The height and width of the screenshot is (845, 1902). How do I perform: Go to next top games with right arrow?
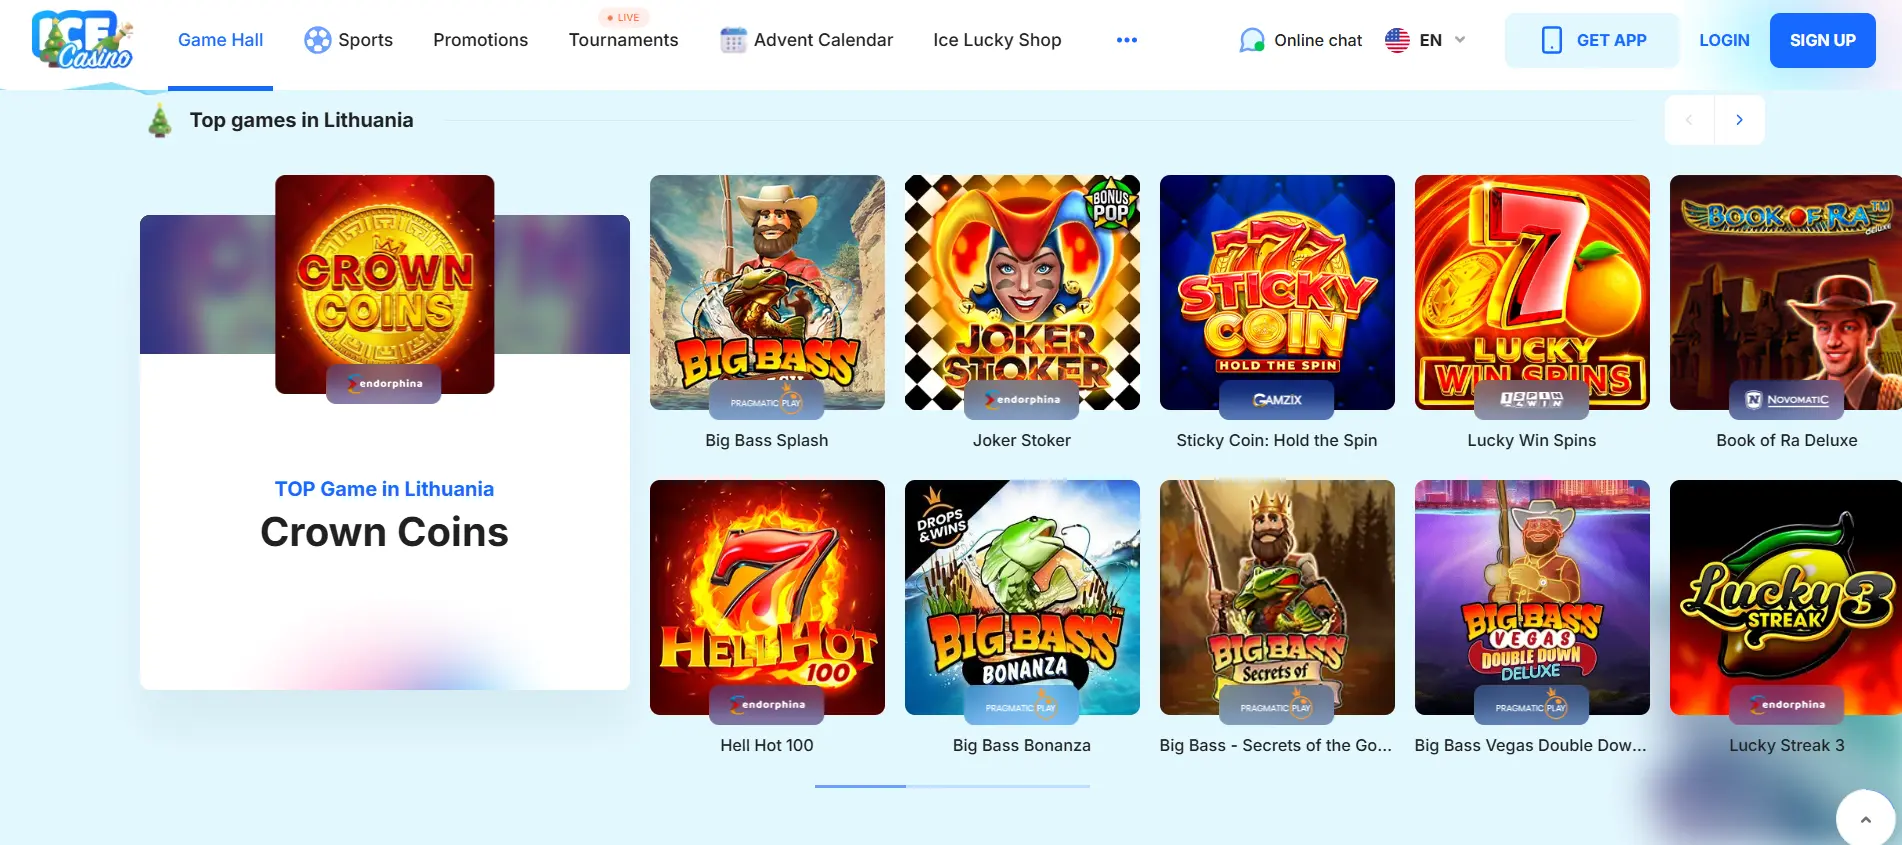point(1740,120)
